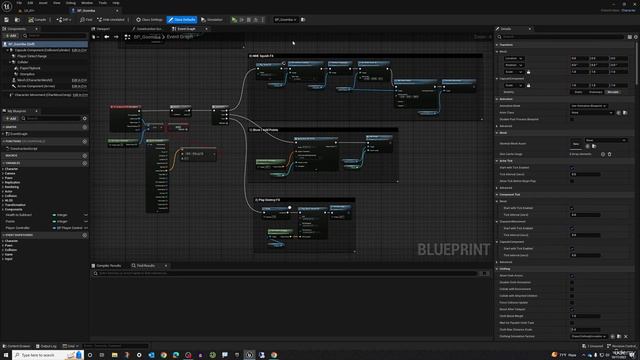
Task: Expand Rendering variable category
Action: pos(3,187)
